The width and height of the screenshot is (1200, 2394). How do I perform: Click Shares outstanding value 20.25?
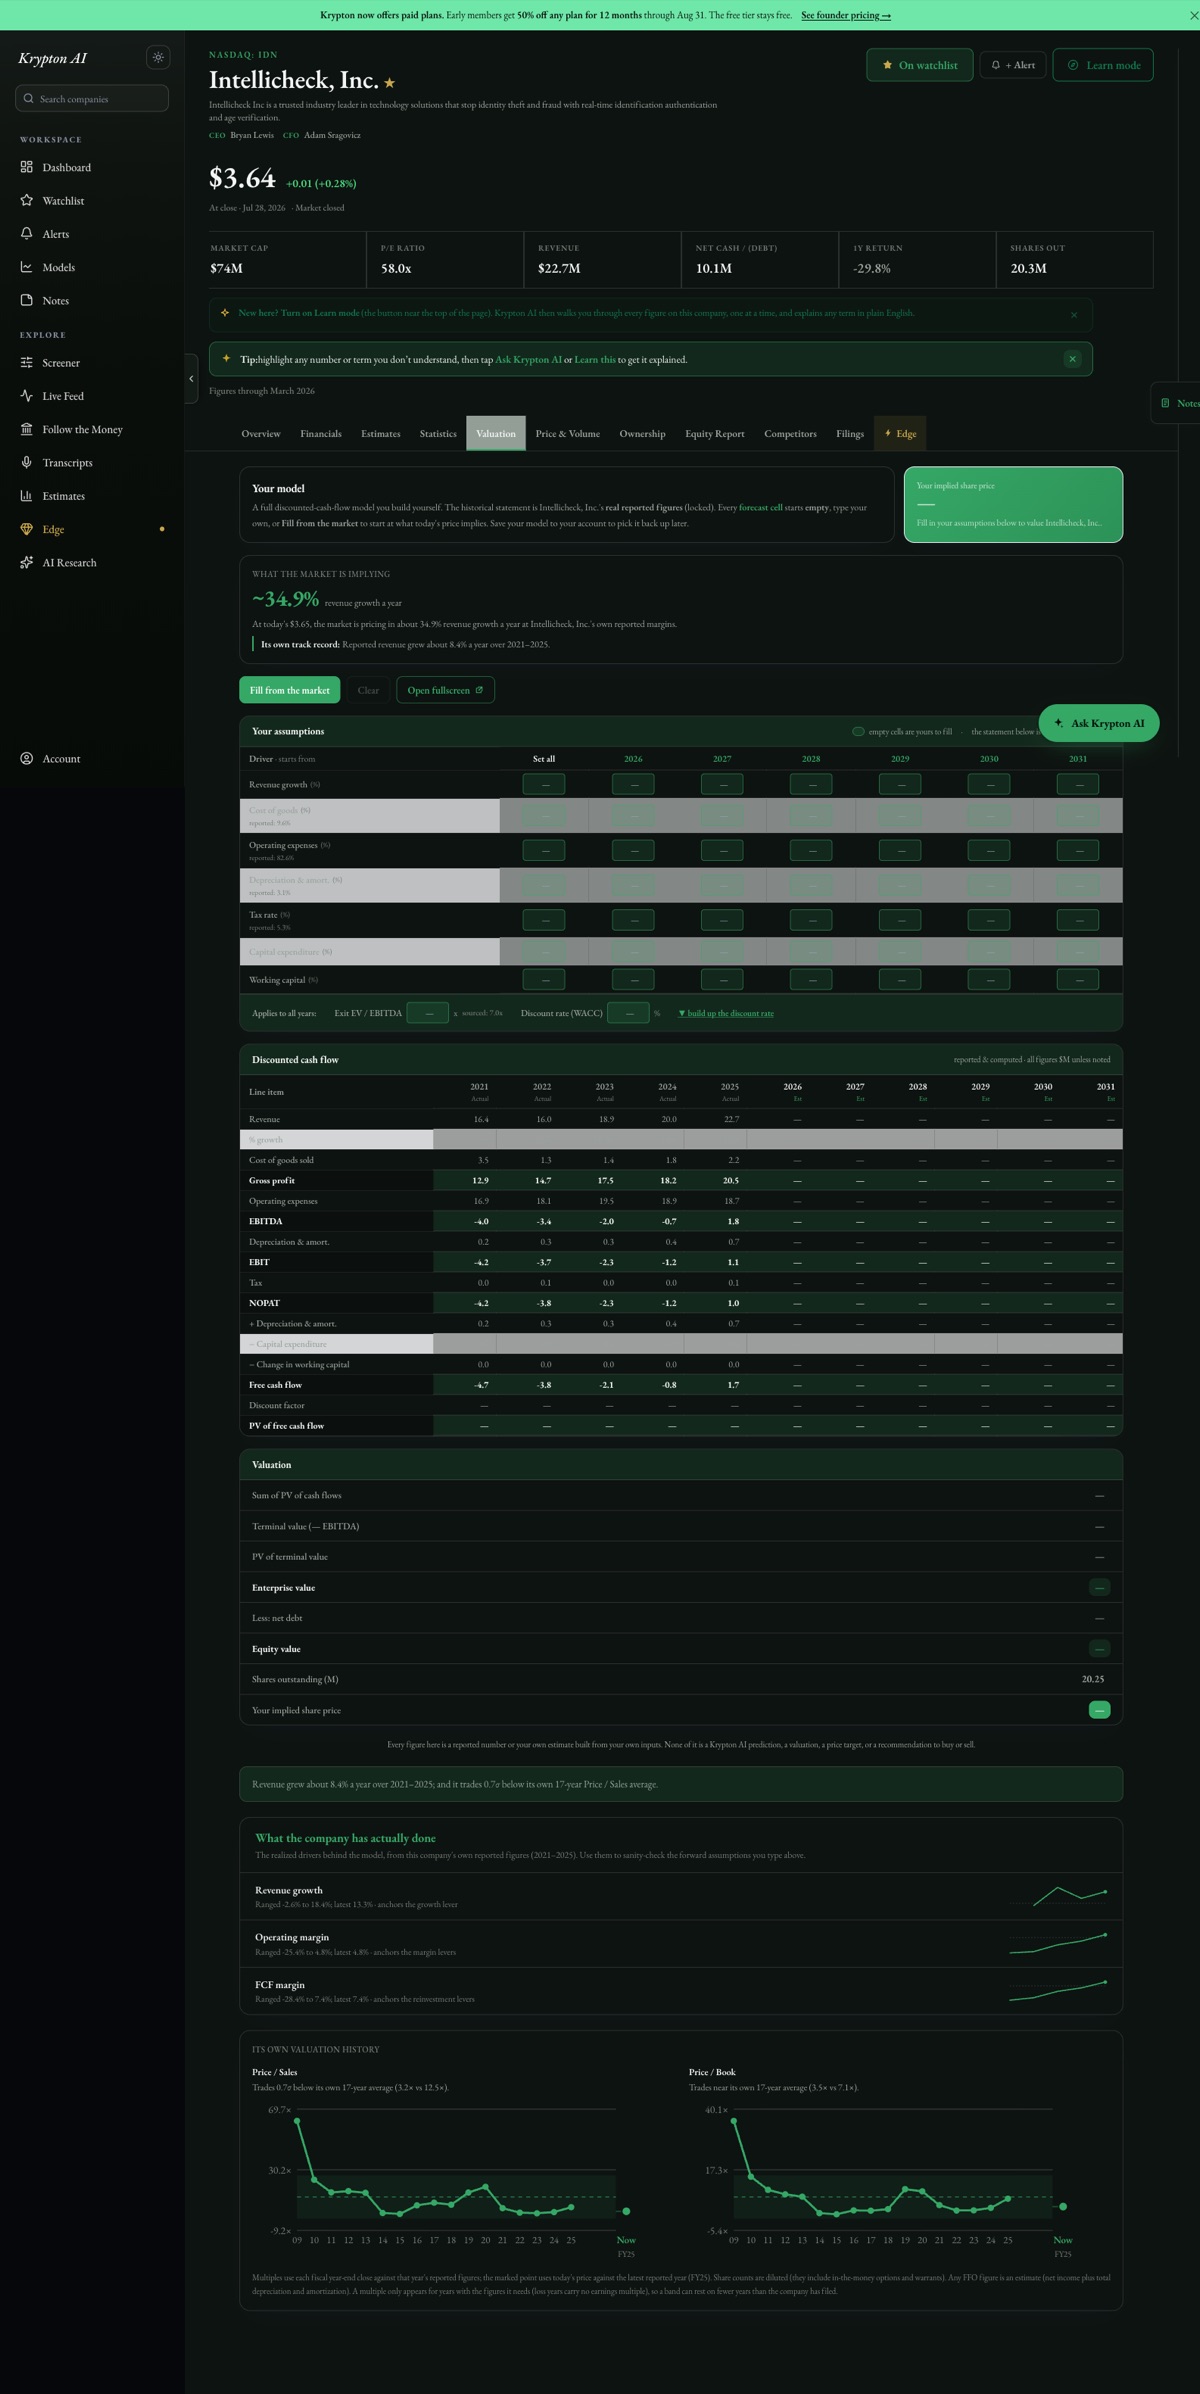click(x=1093, y=1679)
